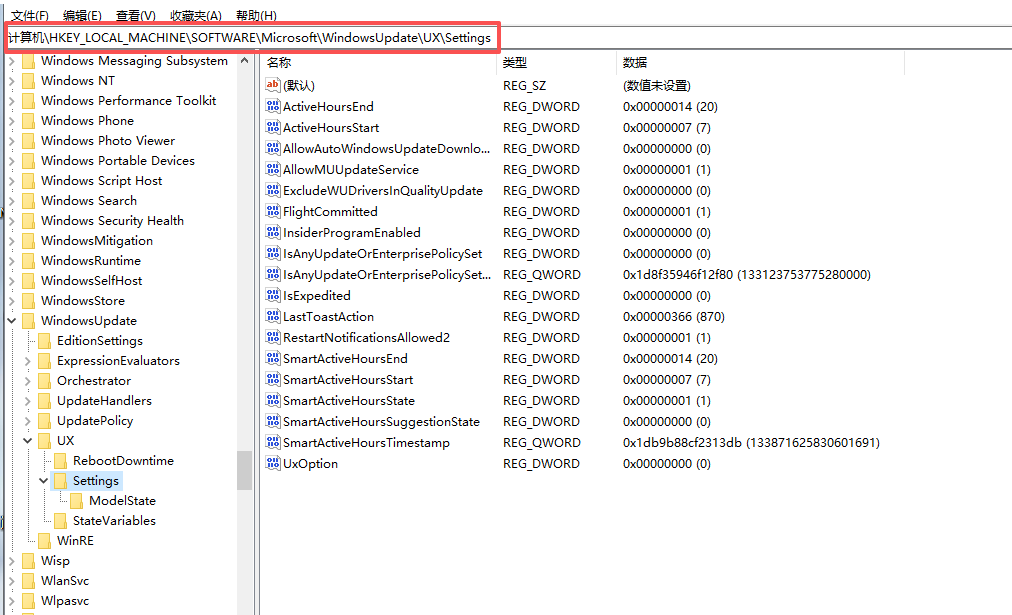This screenshot has height=615, width=1012.
Task: Click the Settings folder icon in tree
Action: tap(61, 481)
